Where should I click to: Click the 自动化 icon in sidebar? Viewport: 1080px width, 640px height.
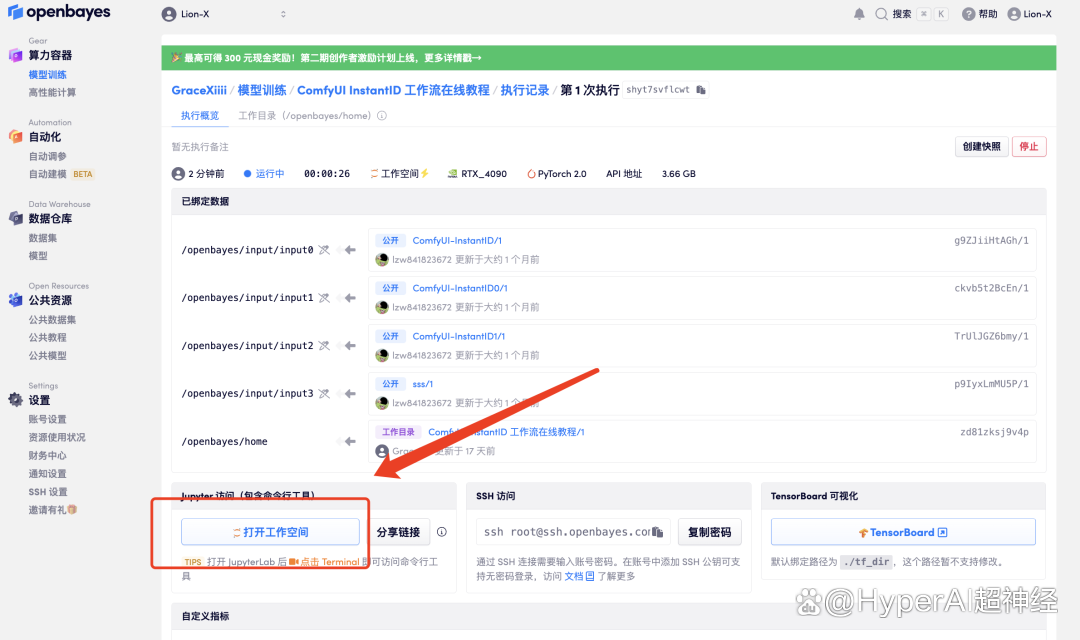15,136
